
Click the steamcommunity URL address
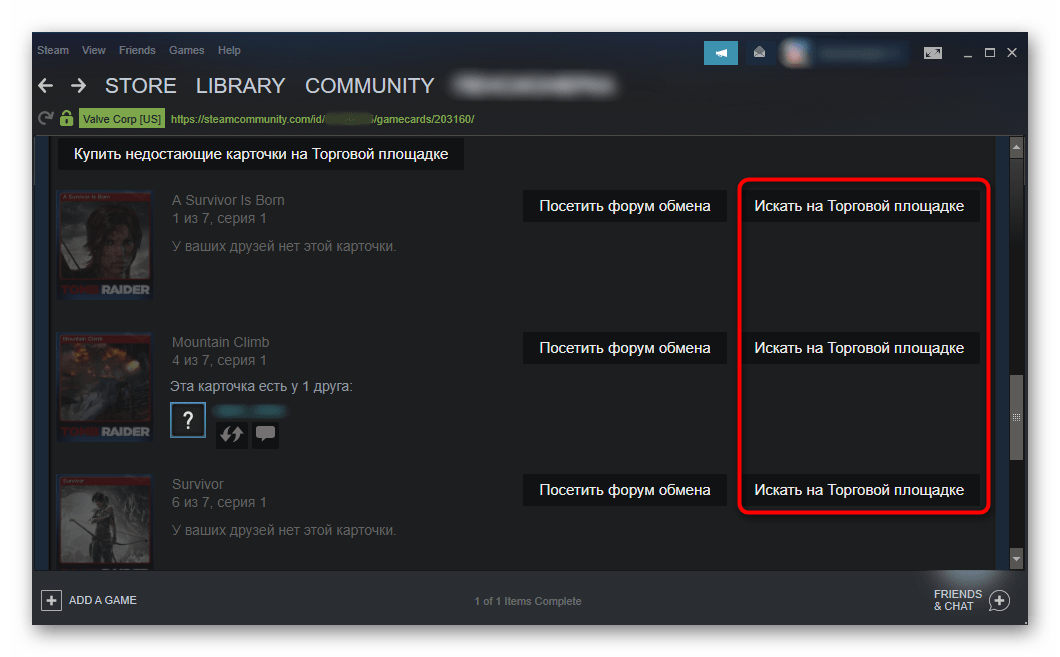(322, 119)
